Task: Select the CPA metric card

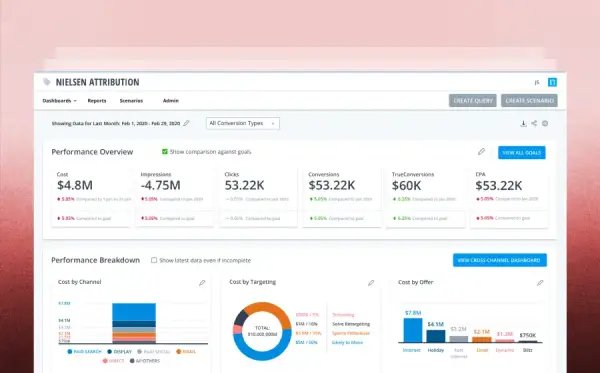Action: point(509,197)
